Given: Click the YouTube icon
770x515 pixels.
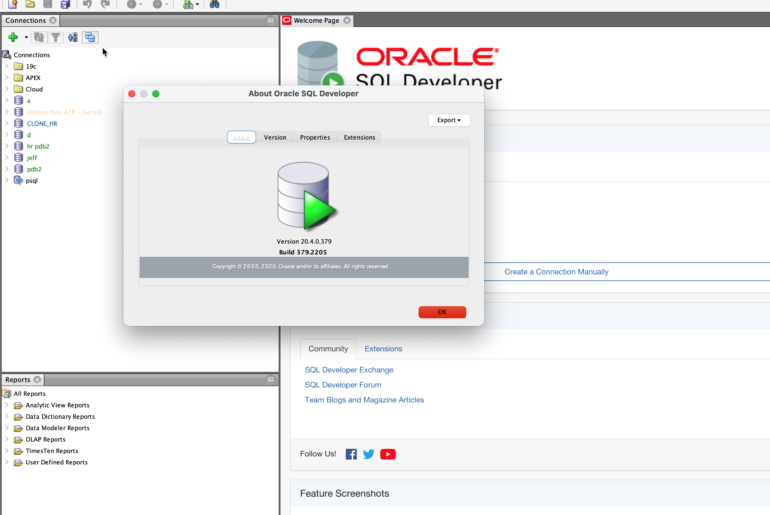Looking at the screenshot, I should 387,454.
